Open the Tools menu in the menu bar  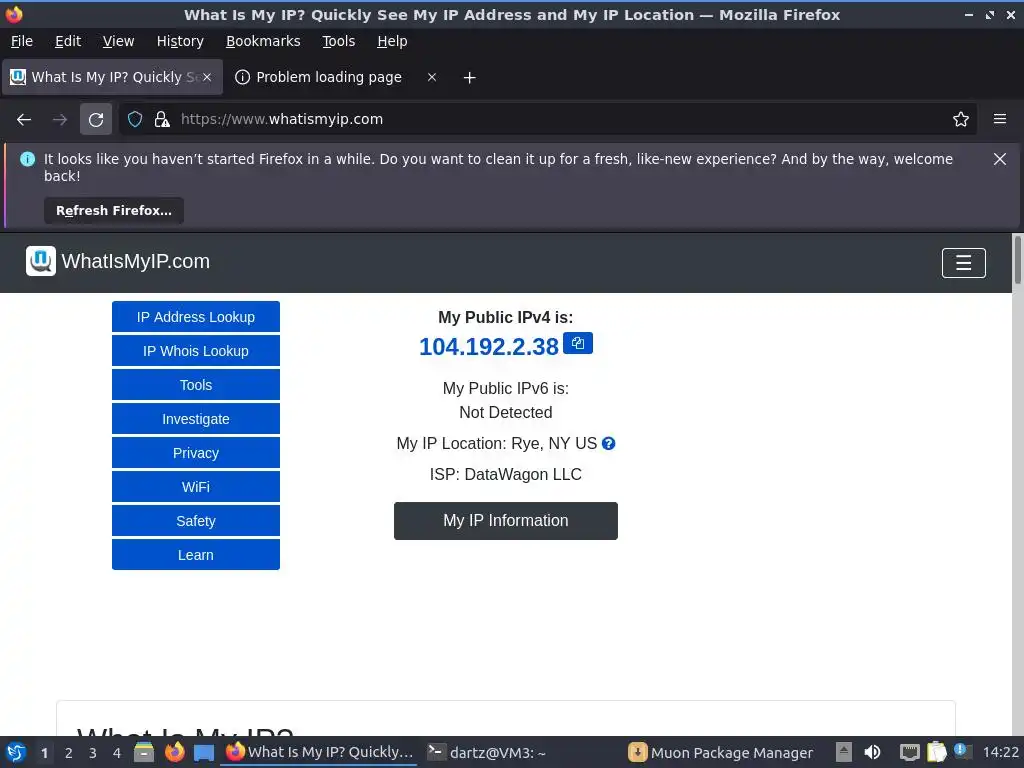point(338,41)
